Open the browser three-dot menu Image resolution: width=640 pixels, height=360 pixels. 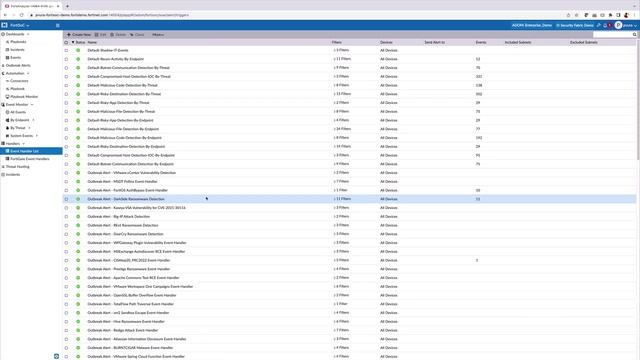[635, 15]
